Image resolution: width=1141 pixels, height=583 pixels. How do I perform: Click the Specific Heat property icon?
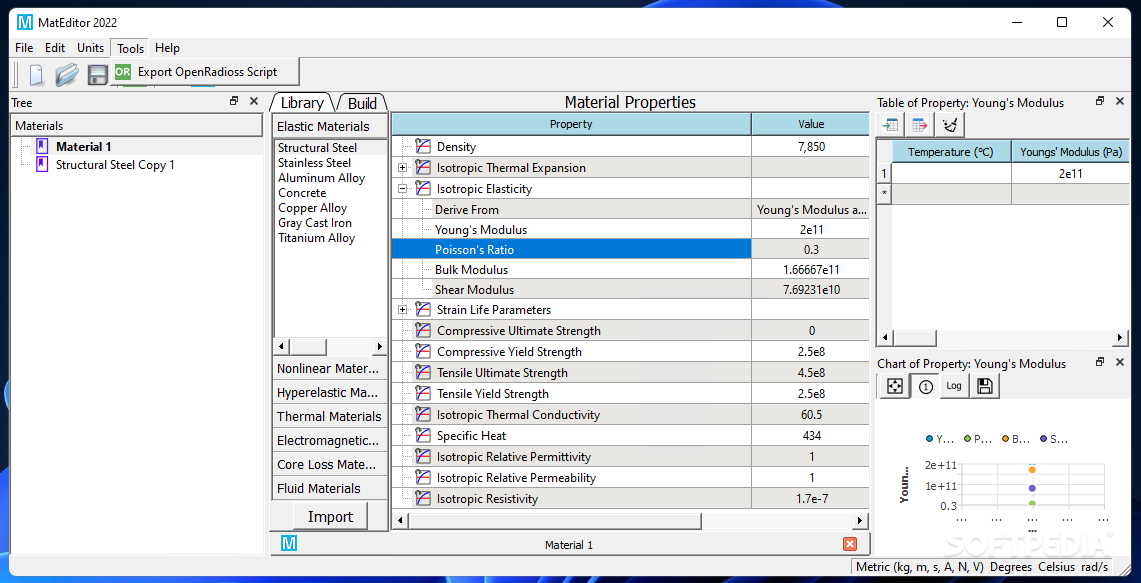point(423,435)
